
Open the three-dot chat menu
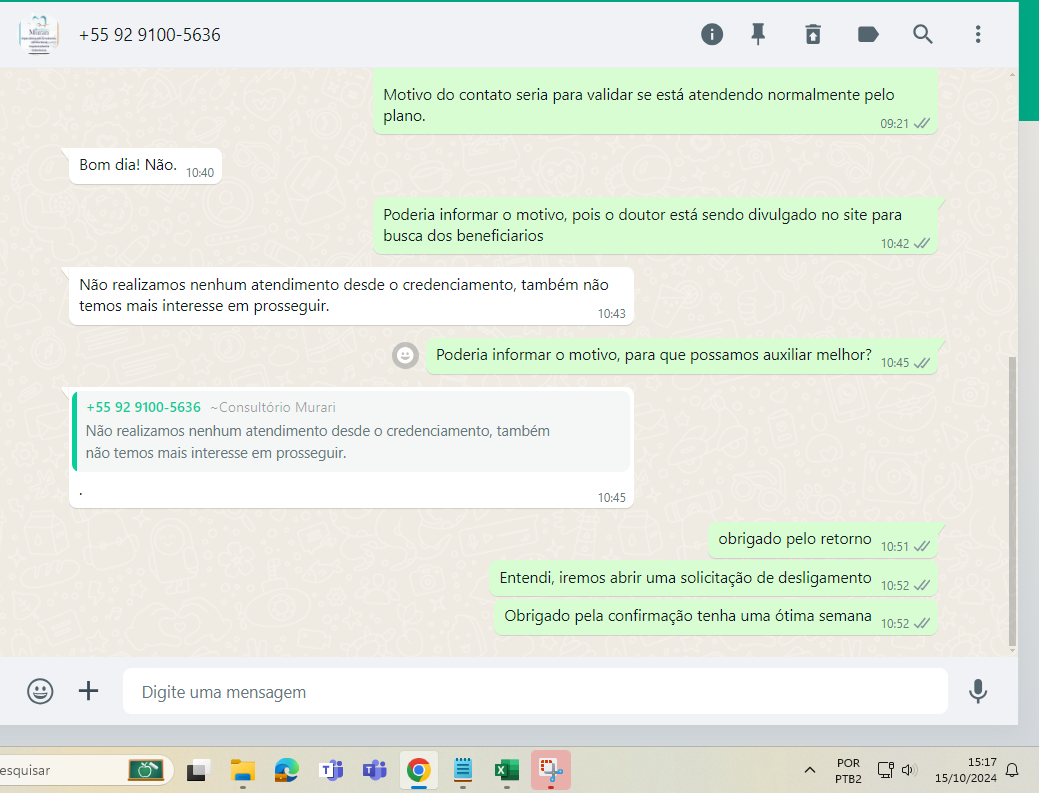tap(978, 34)
